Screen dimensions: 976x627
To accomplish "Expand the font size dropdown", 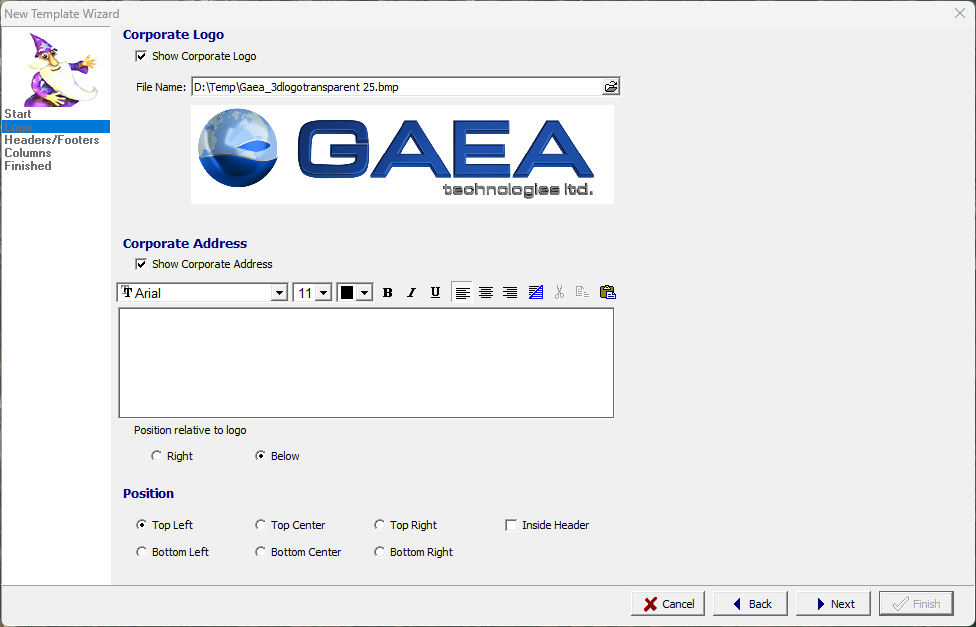I will pyautogui.click(x=323, y=293).
